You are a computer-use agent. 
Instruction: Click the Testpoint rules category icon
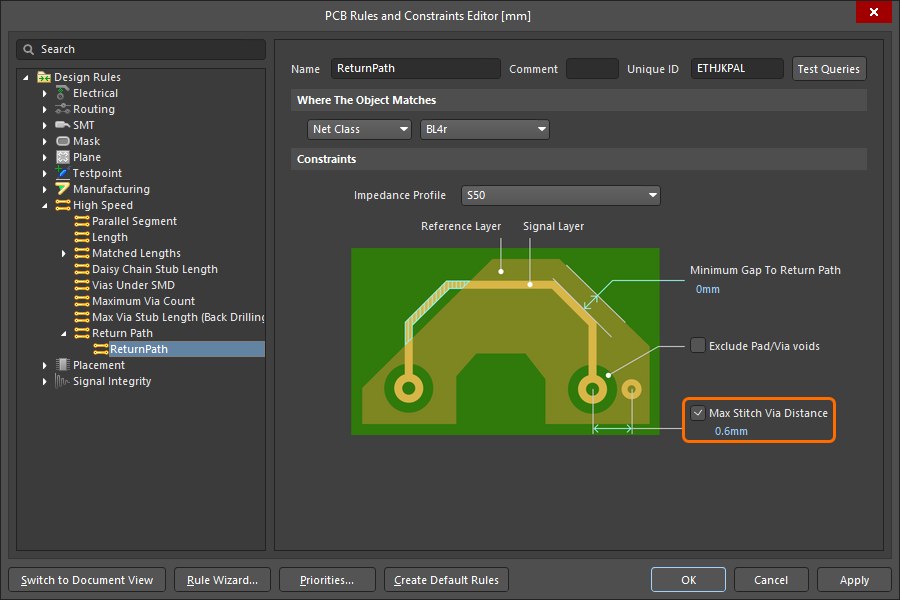tap(63, 173)
